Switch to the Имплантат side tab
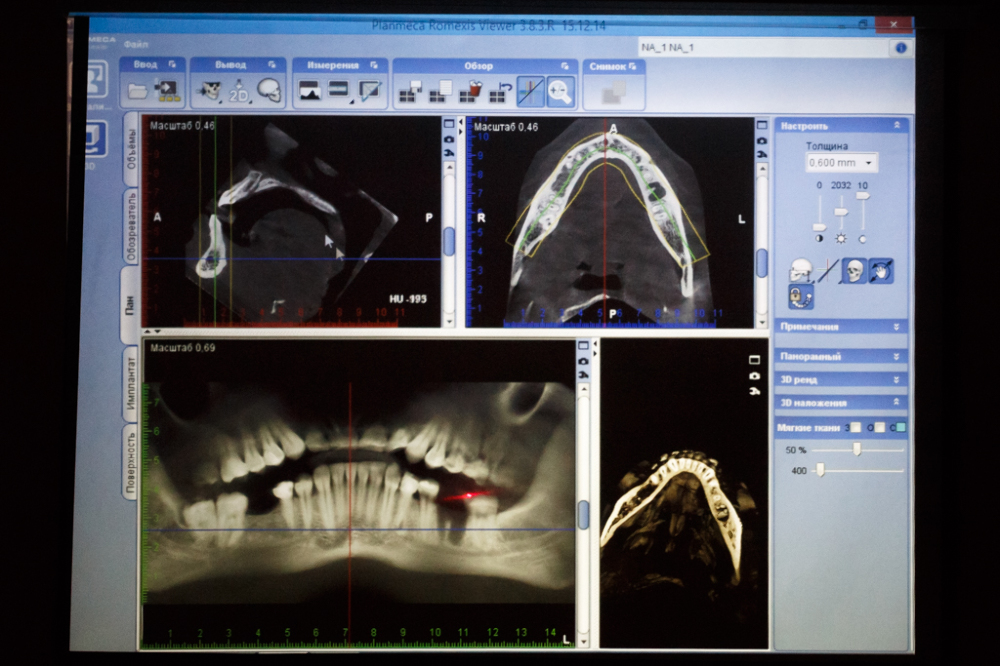The width and height of the screenshot is (1000, 666). [131, 384]
